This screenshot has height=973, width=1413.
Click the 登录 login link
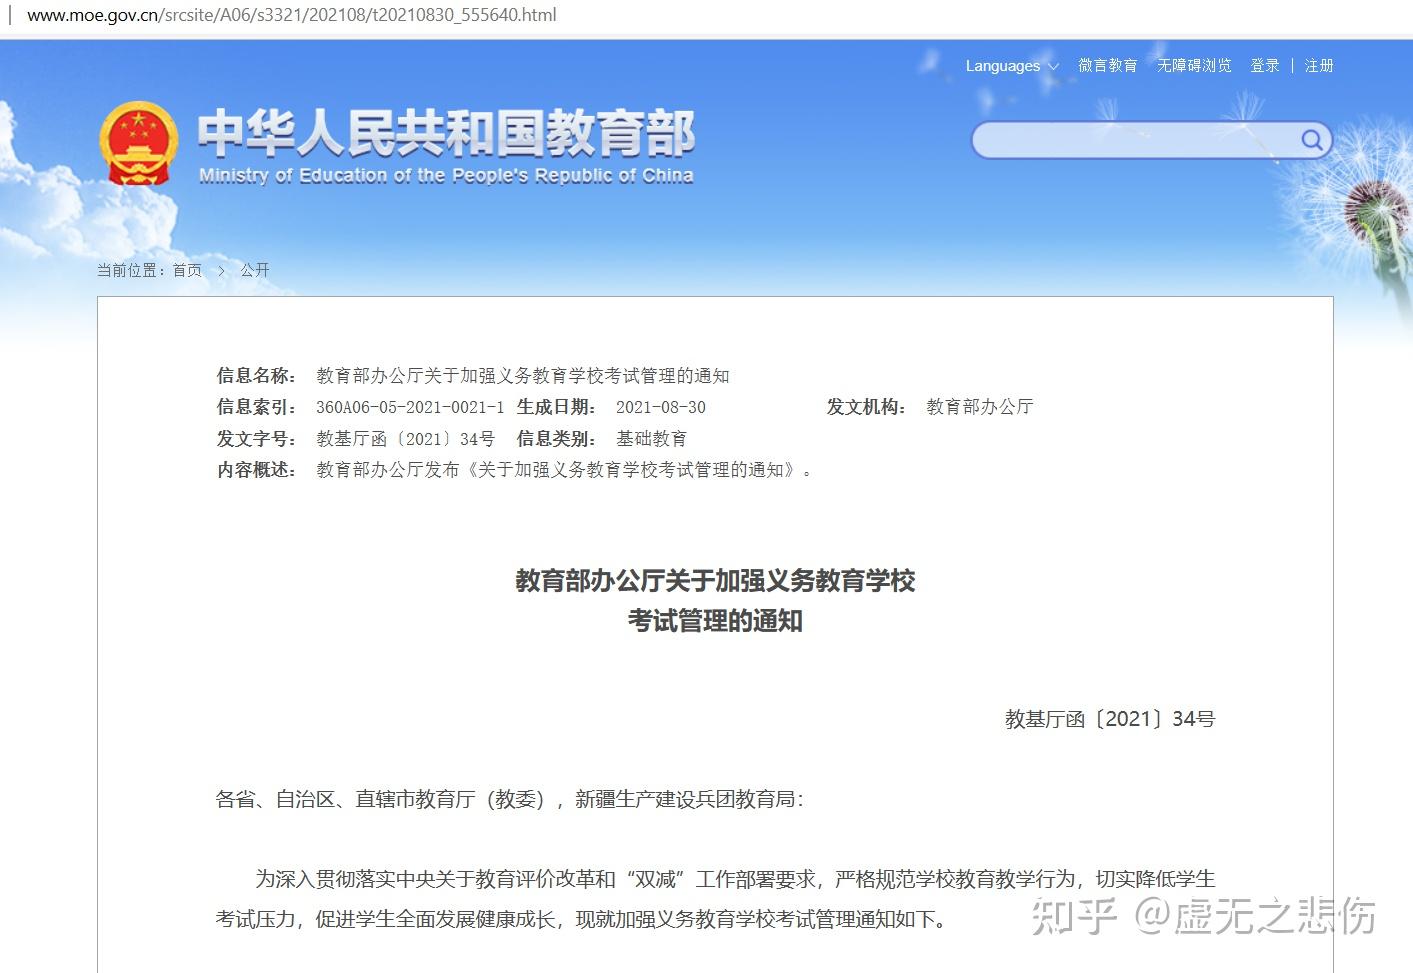(x=1264, y=65)
